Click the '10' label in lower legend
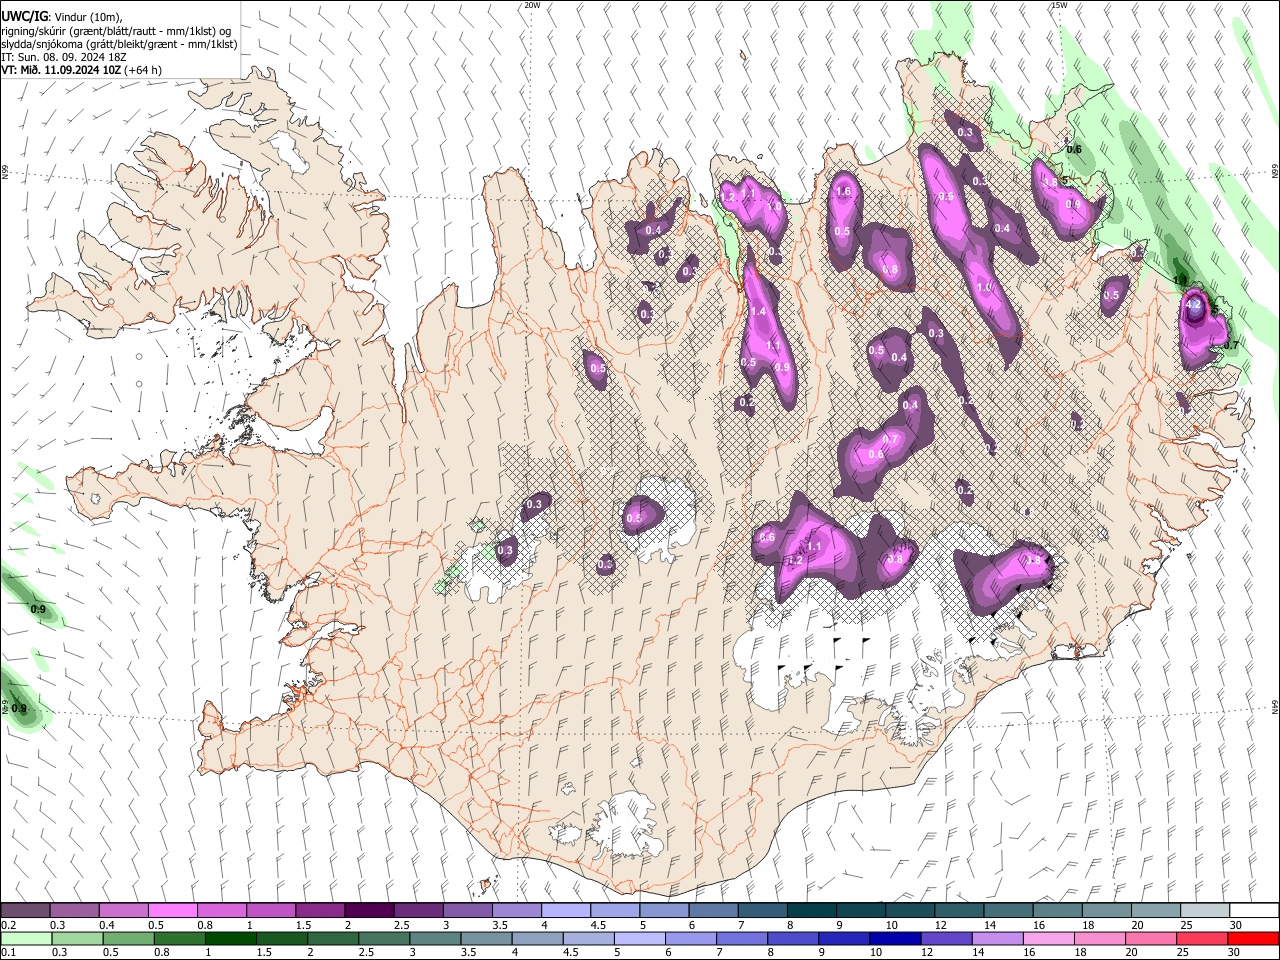Viewport: 1280px width, 960px height. point(876,953)
